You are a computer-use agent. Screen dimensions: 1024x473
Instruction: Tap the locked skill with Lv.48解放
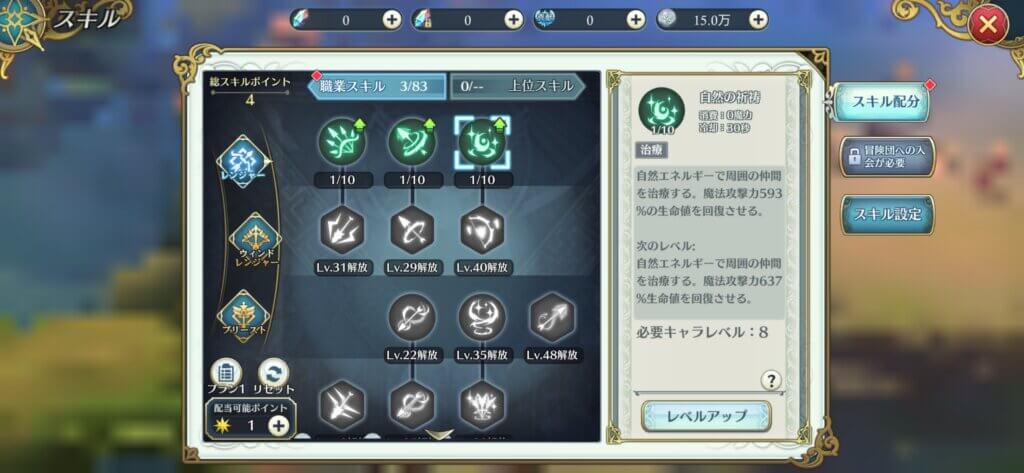coord(552,317)
